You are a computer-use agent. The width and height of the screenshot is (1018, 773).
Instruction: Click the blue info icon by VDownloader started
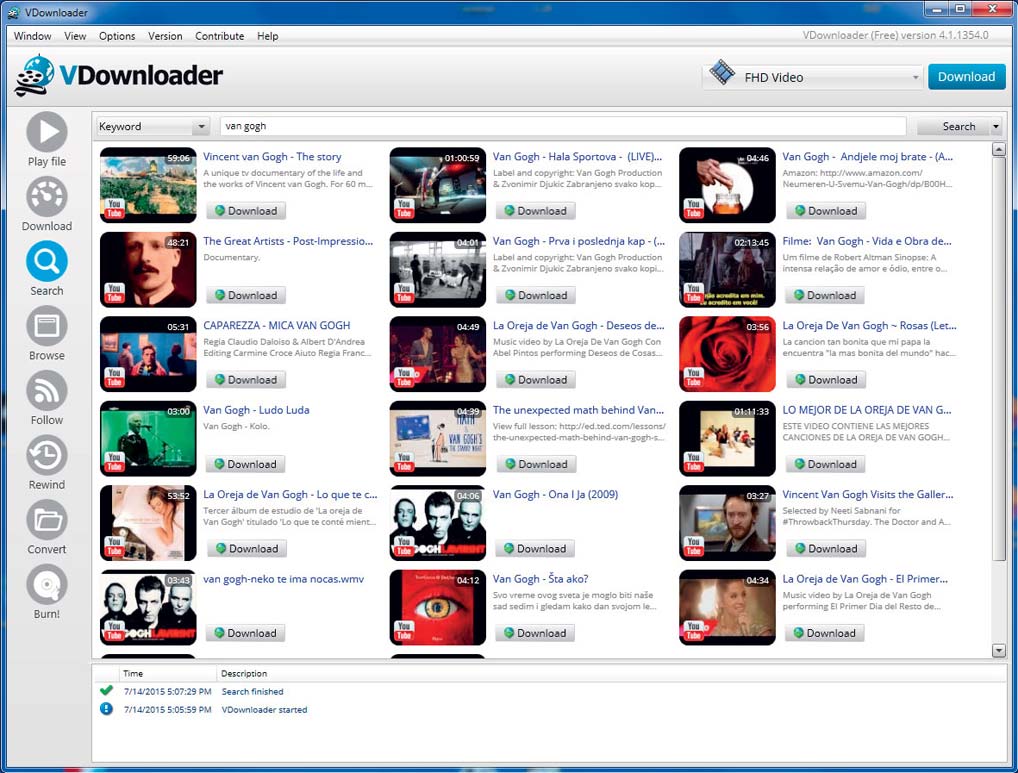(106, 709)
